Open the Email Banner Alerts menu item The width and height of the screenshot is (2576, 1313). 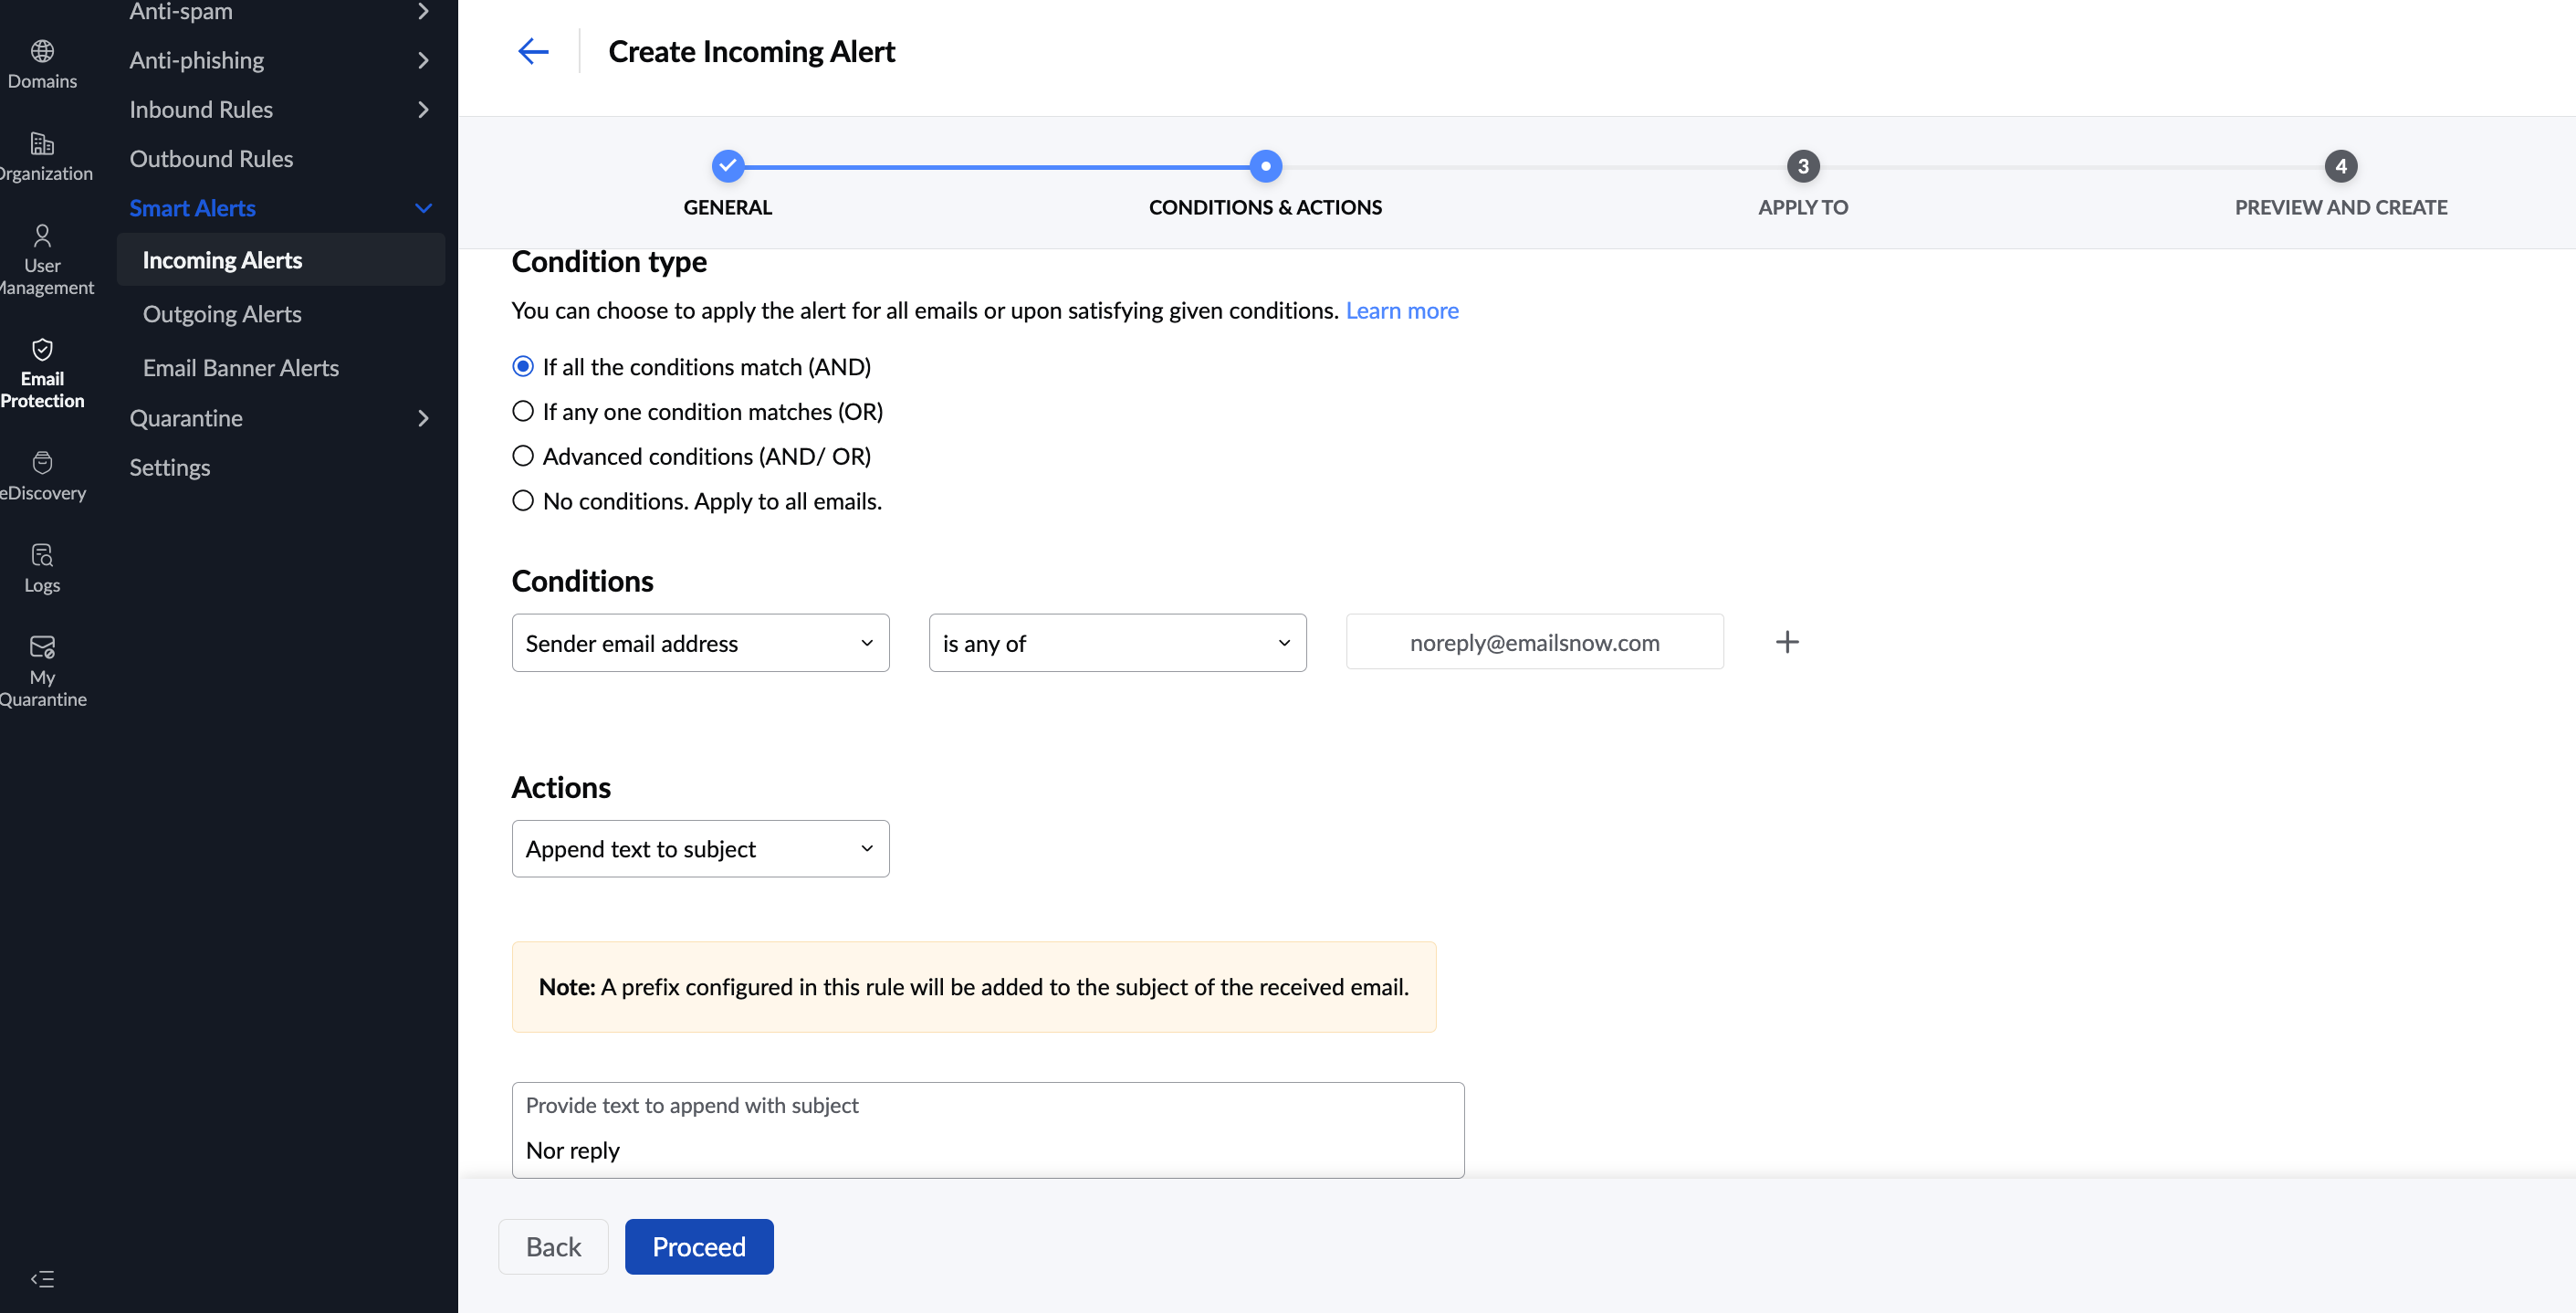(241, 368)
